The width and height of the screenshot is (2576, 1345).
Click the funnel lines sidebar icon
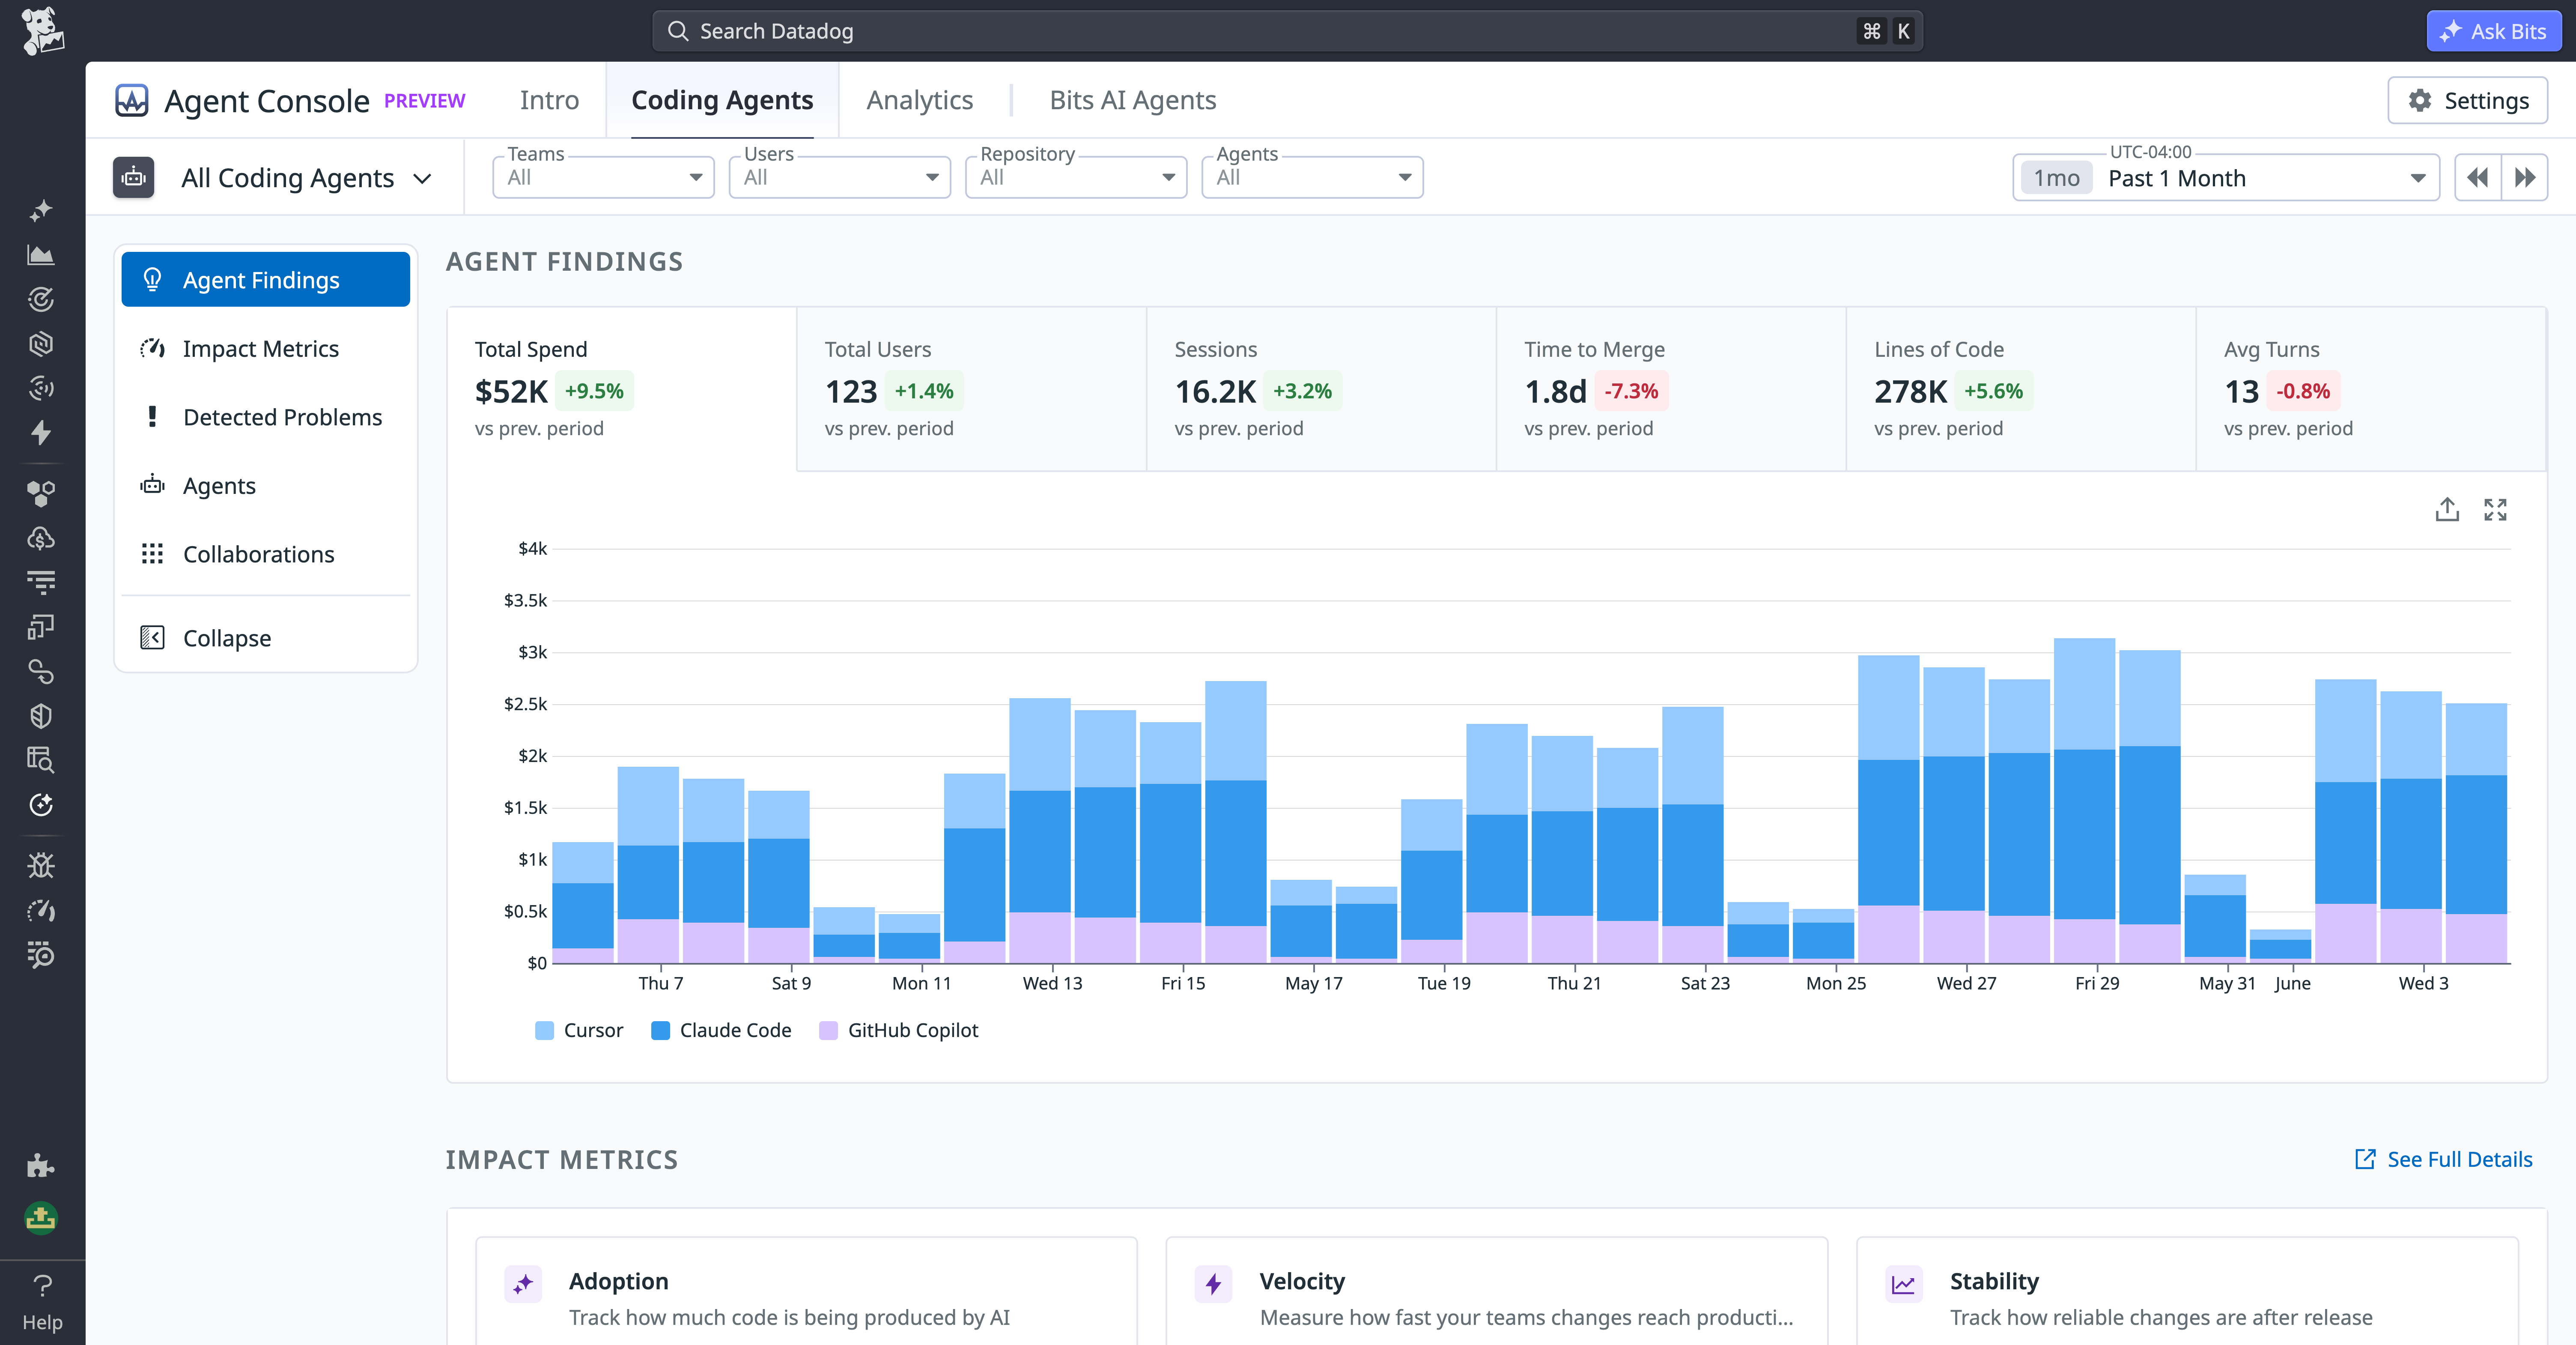(x=41, y=582)
